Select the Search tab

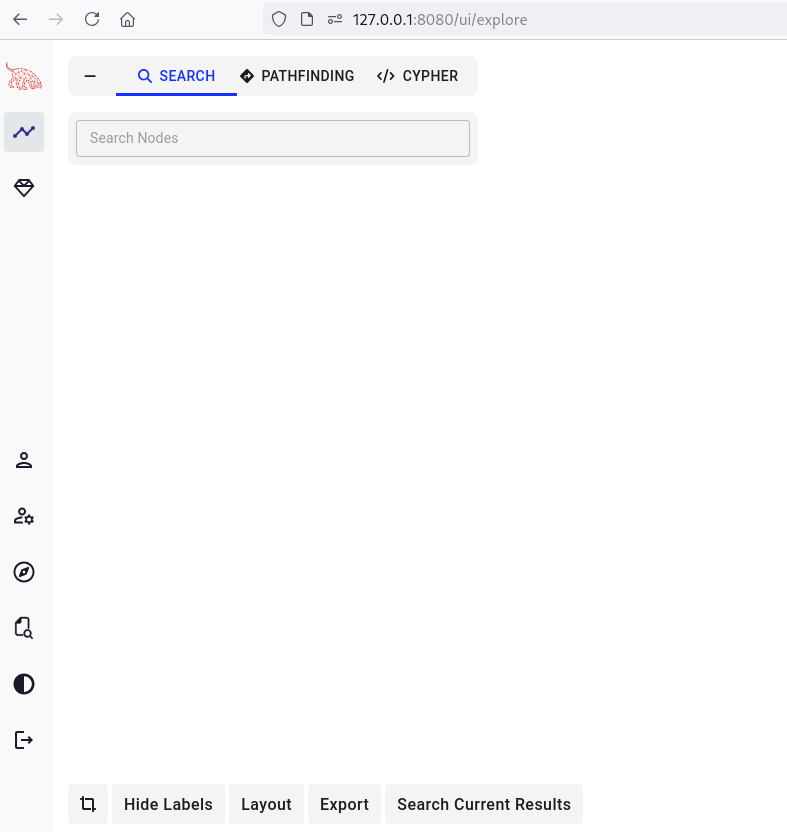176,76
